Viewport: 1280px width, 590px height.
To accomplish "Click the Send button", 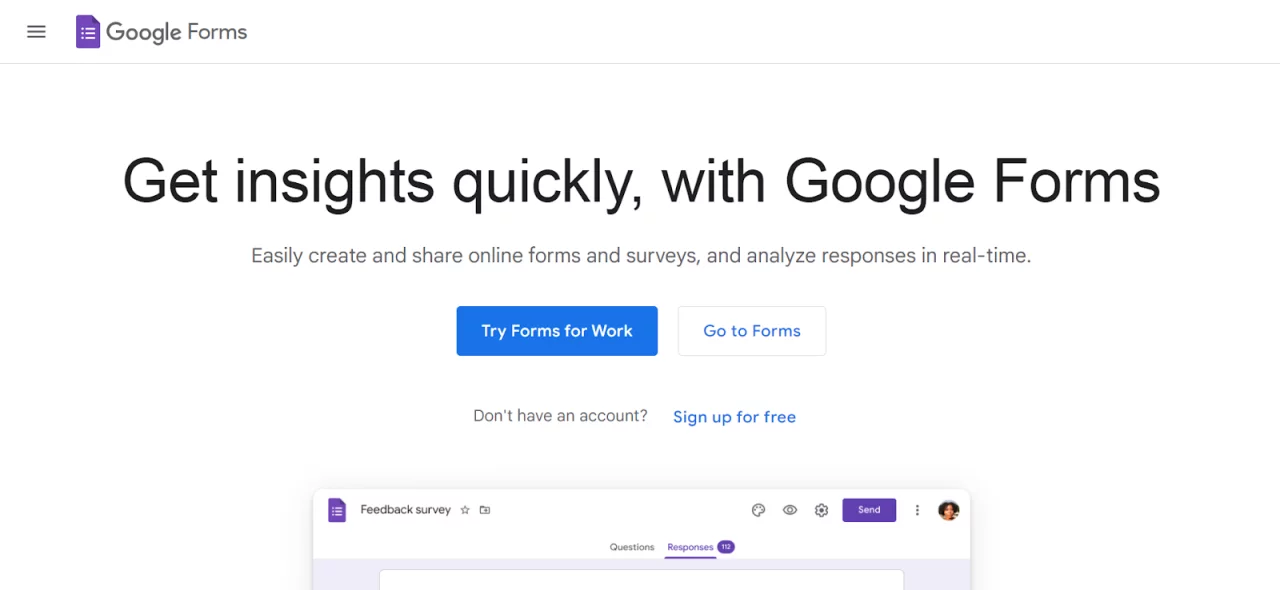I will (868, 510).
